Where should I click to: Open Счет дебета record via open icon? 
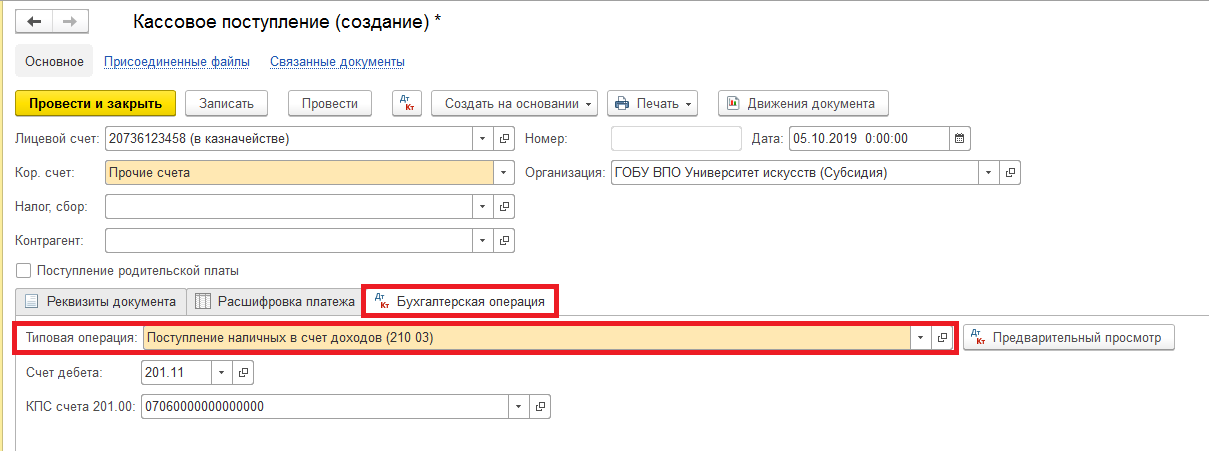click(242, 373)
